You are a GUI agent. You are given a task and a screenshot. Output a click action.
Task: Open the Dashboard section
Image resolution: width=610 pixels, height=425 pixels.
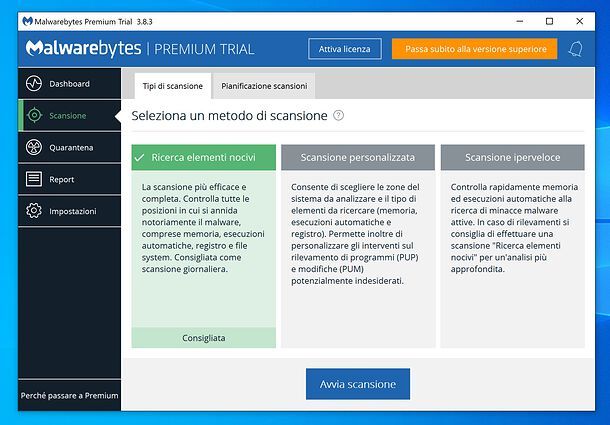point(69,83)
